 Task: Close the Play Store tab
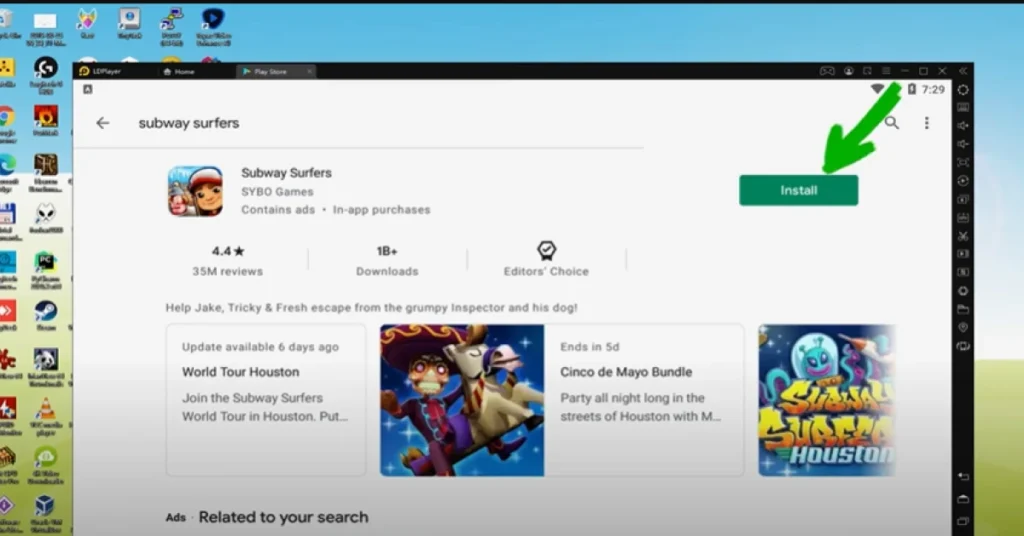309,71
